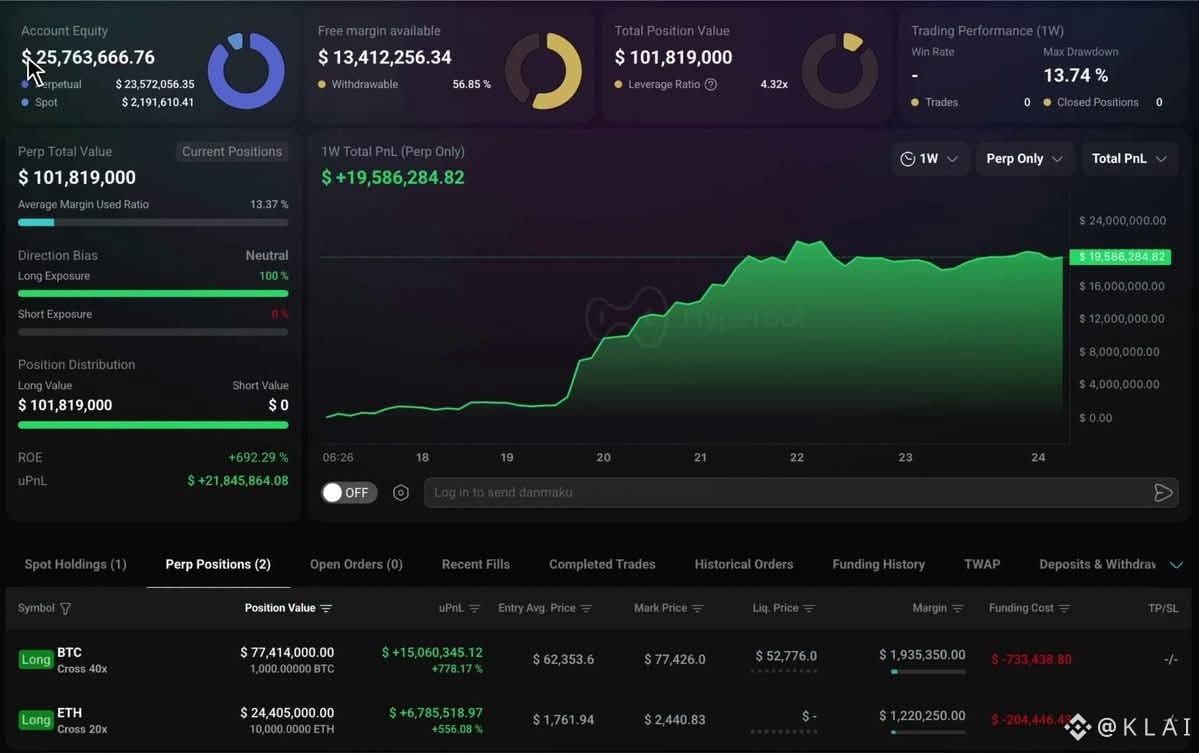Screen dimensions: 1199x753
Task: Click the $19,586,284.82 chart price marker
Action: 1119,257
